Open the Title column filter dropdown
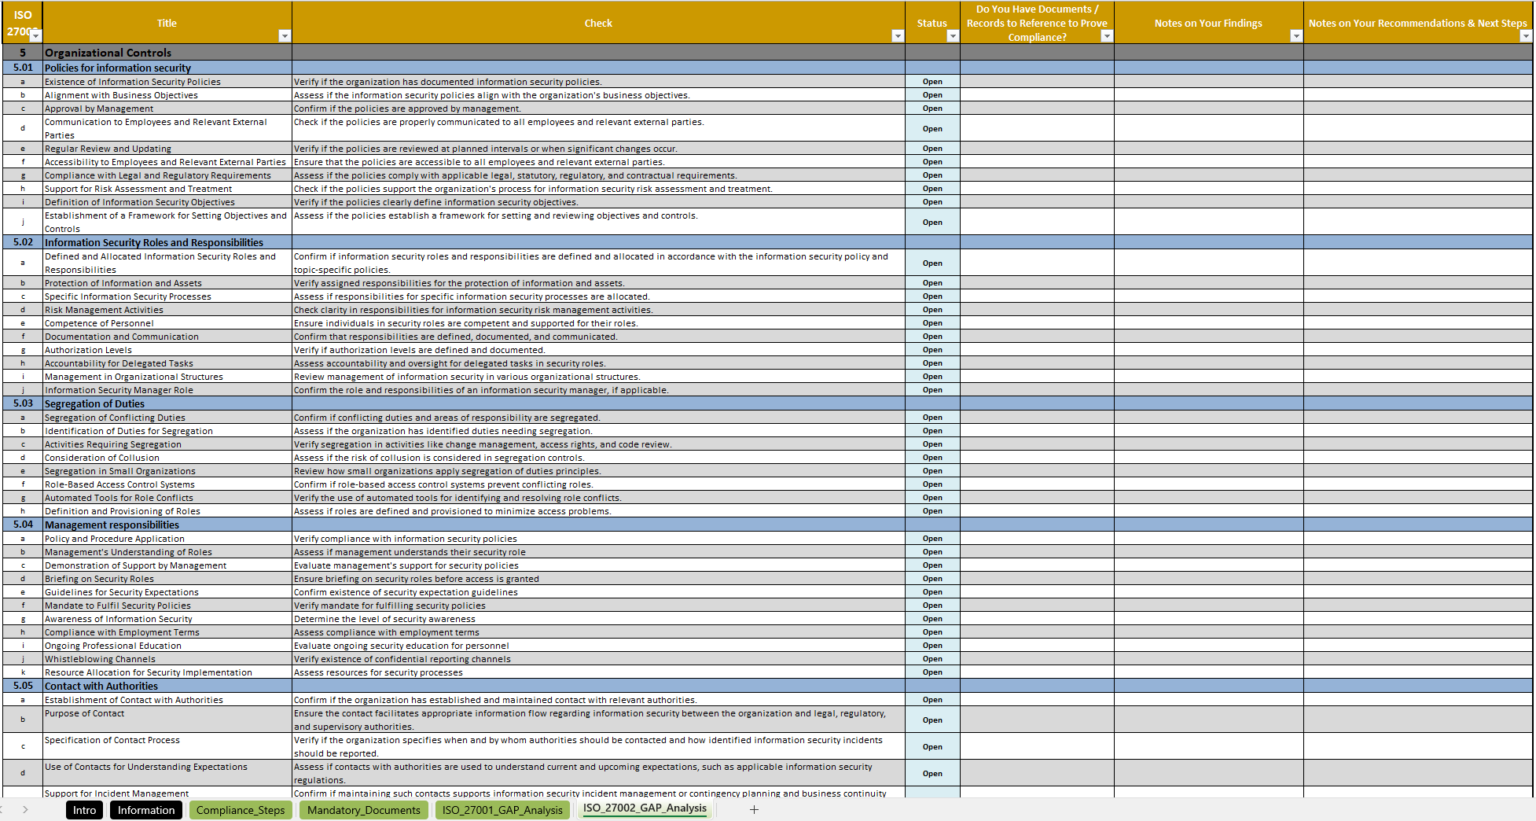Viewport: 1536px width, 821px height. click(x=284, y=36)
